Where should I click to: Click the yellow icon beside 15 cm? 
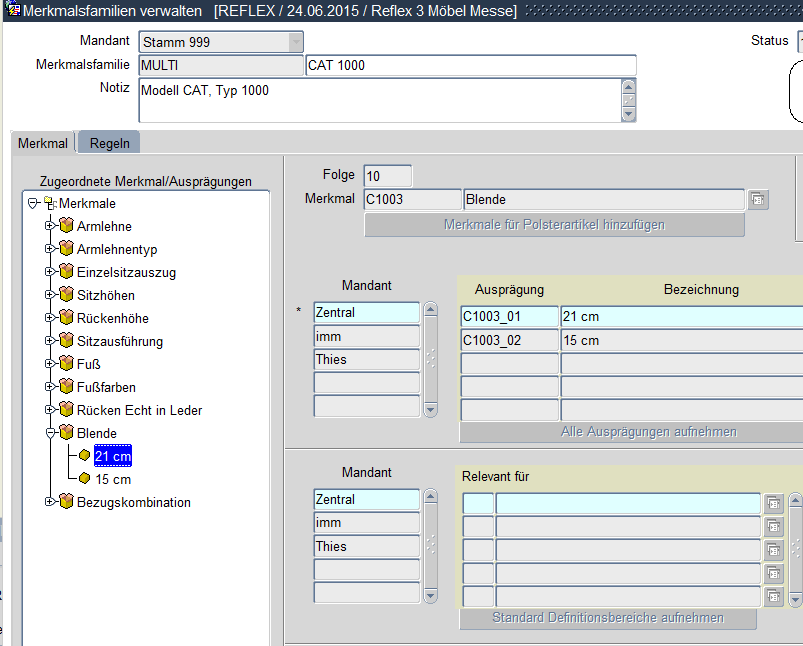85,479
